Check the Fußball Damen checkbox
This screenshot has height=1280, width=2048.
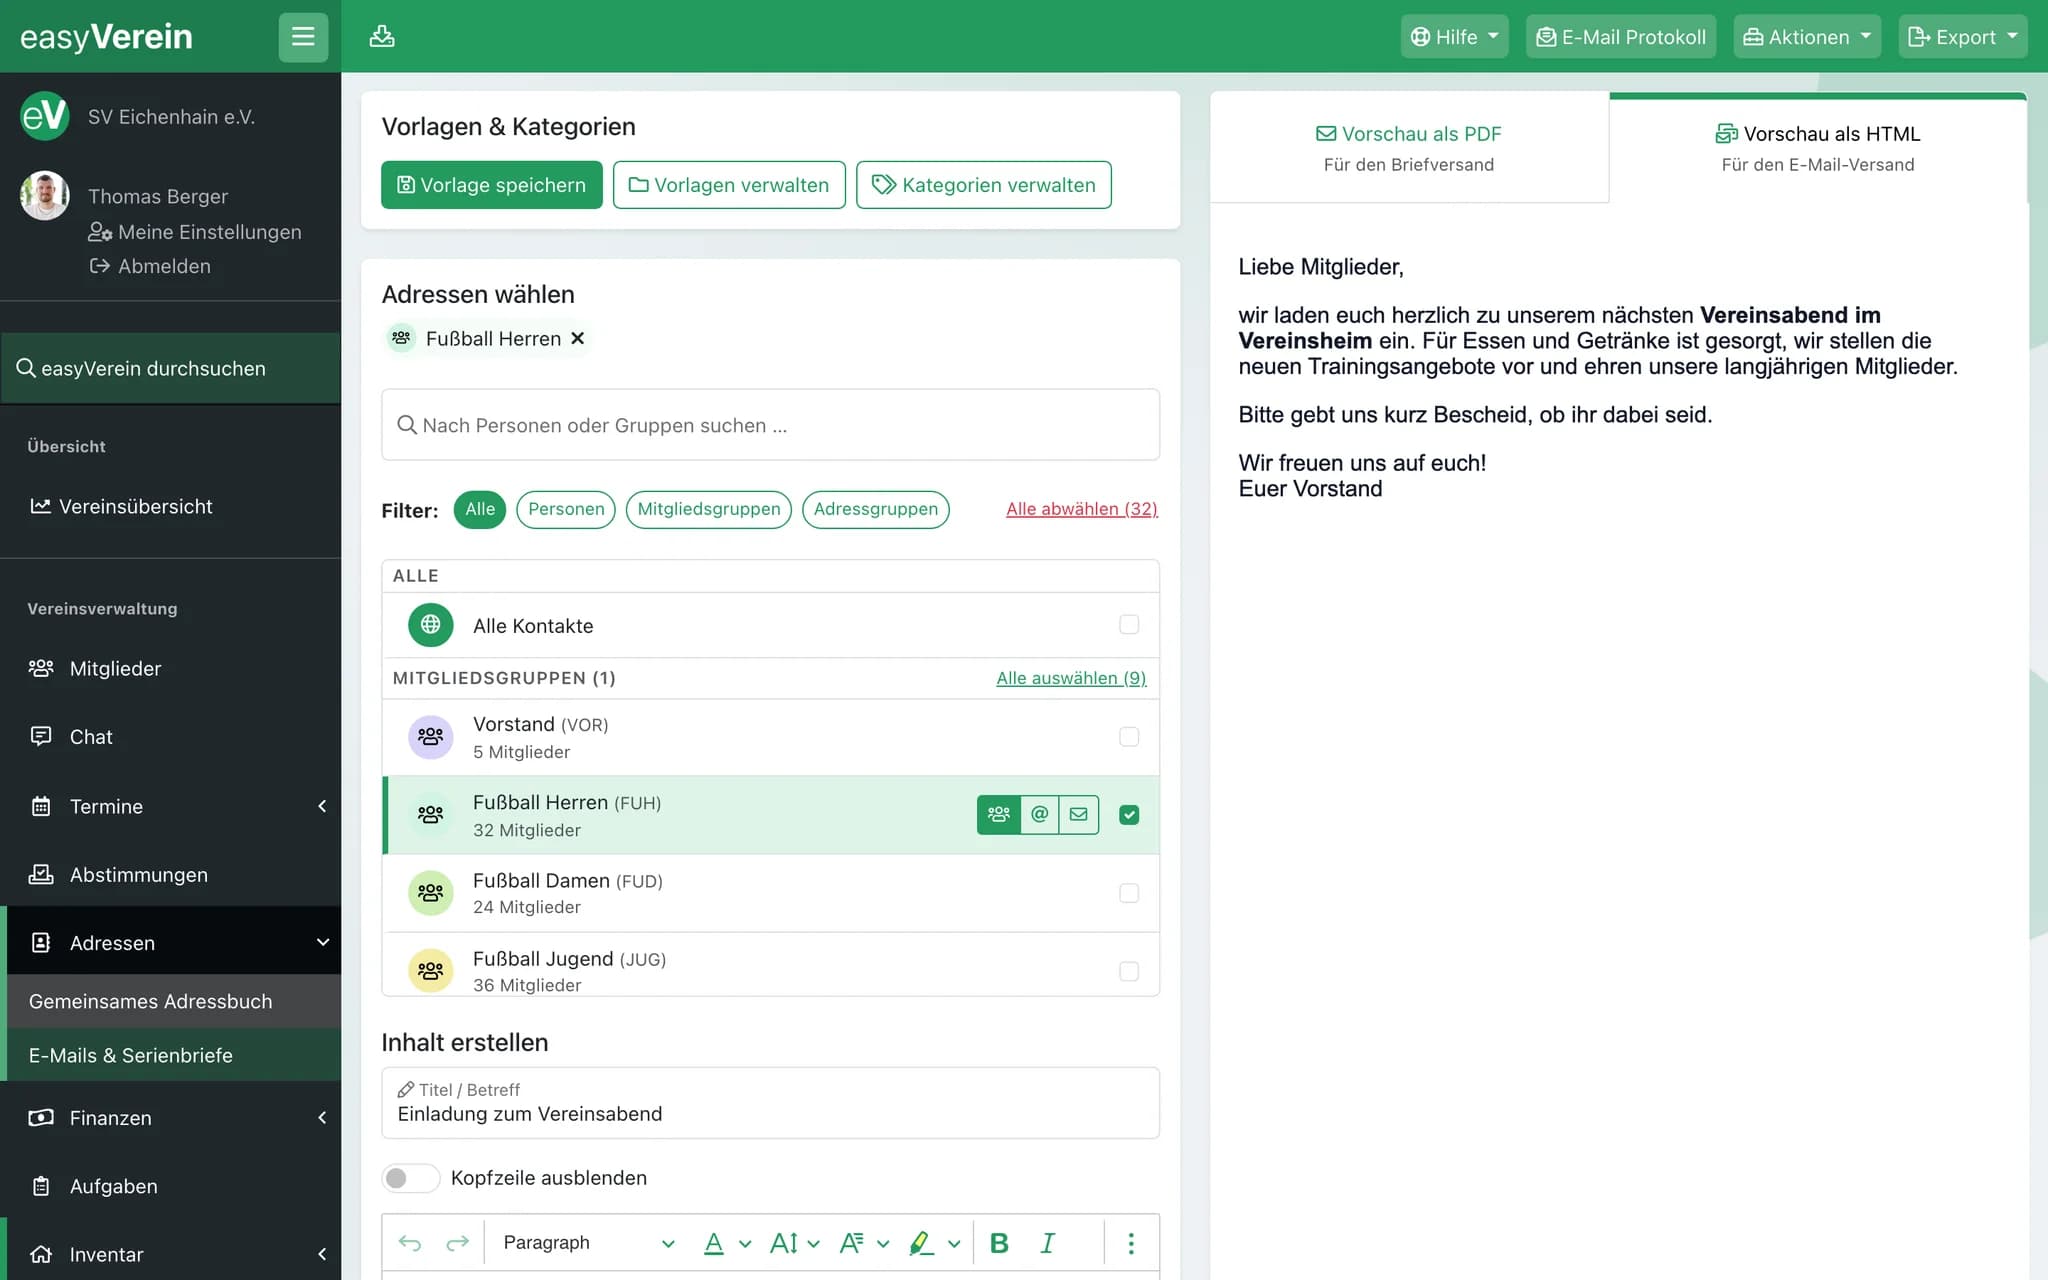pyautogui.click(x=1129, y=893)
